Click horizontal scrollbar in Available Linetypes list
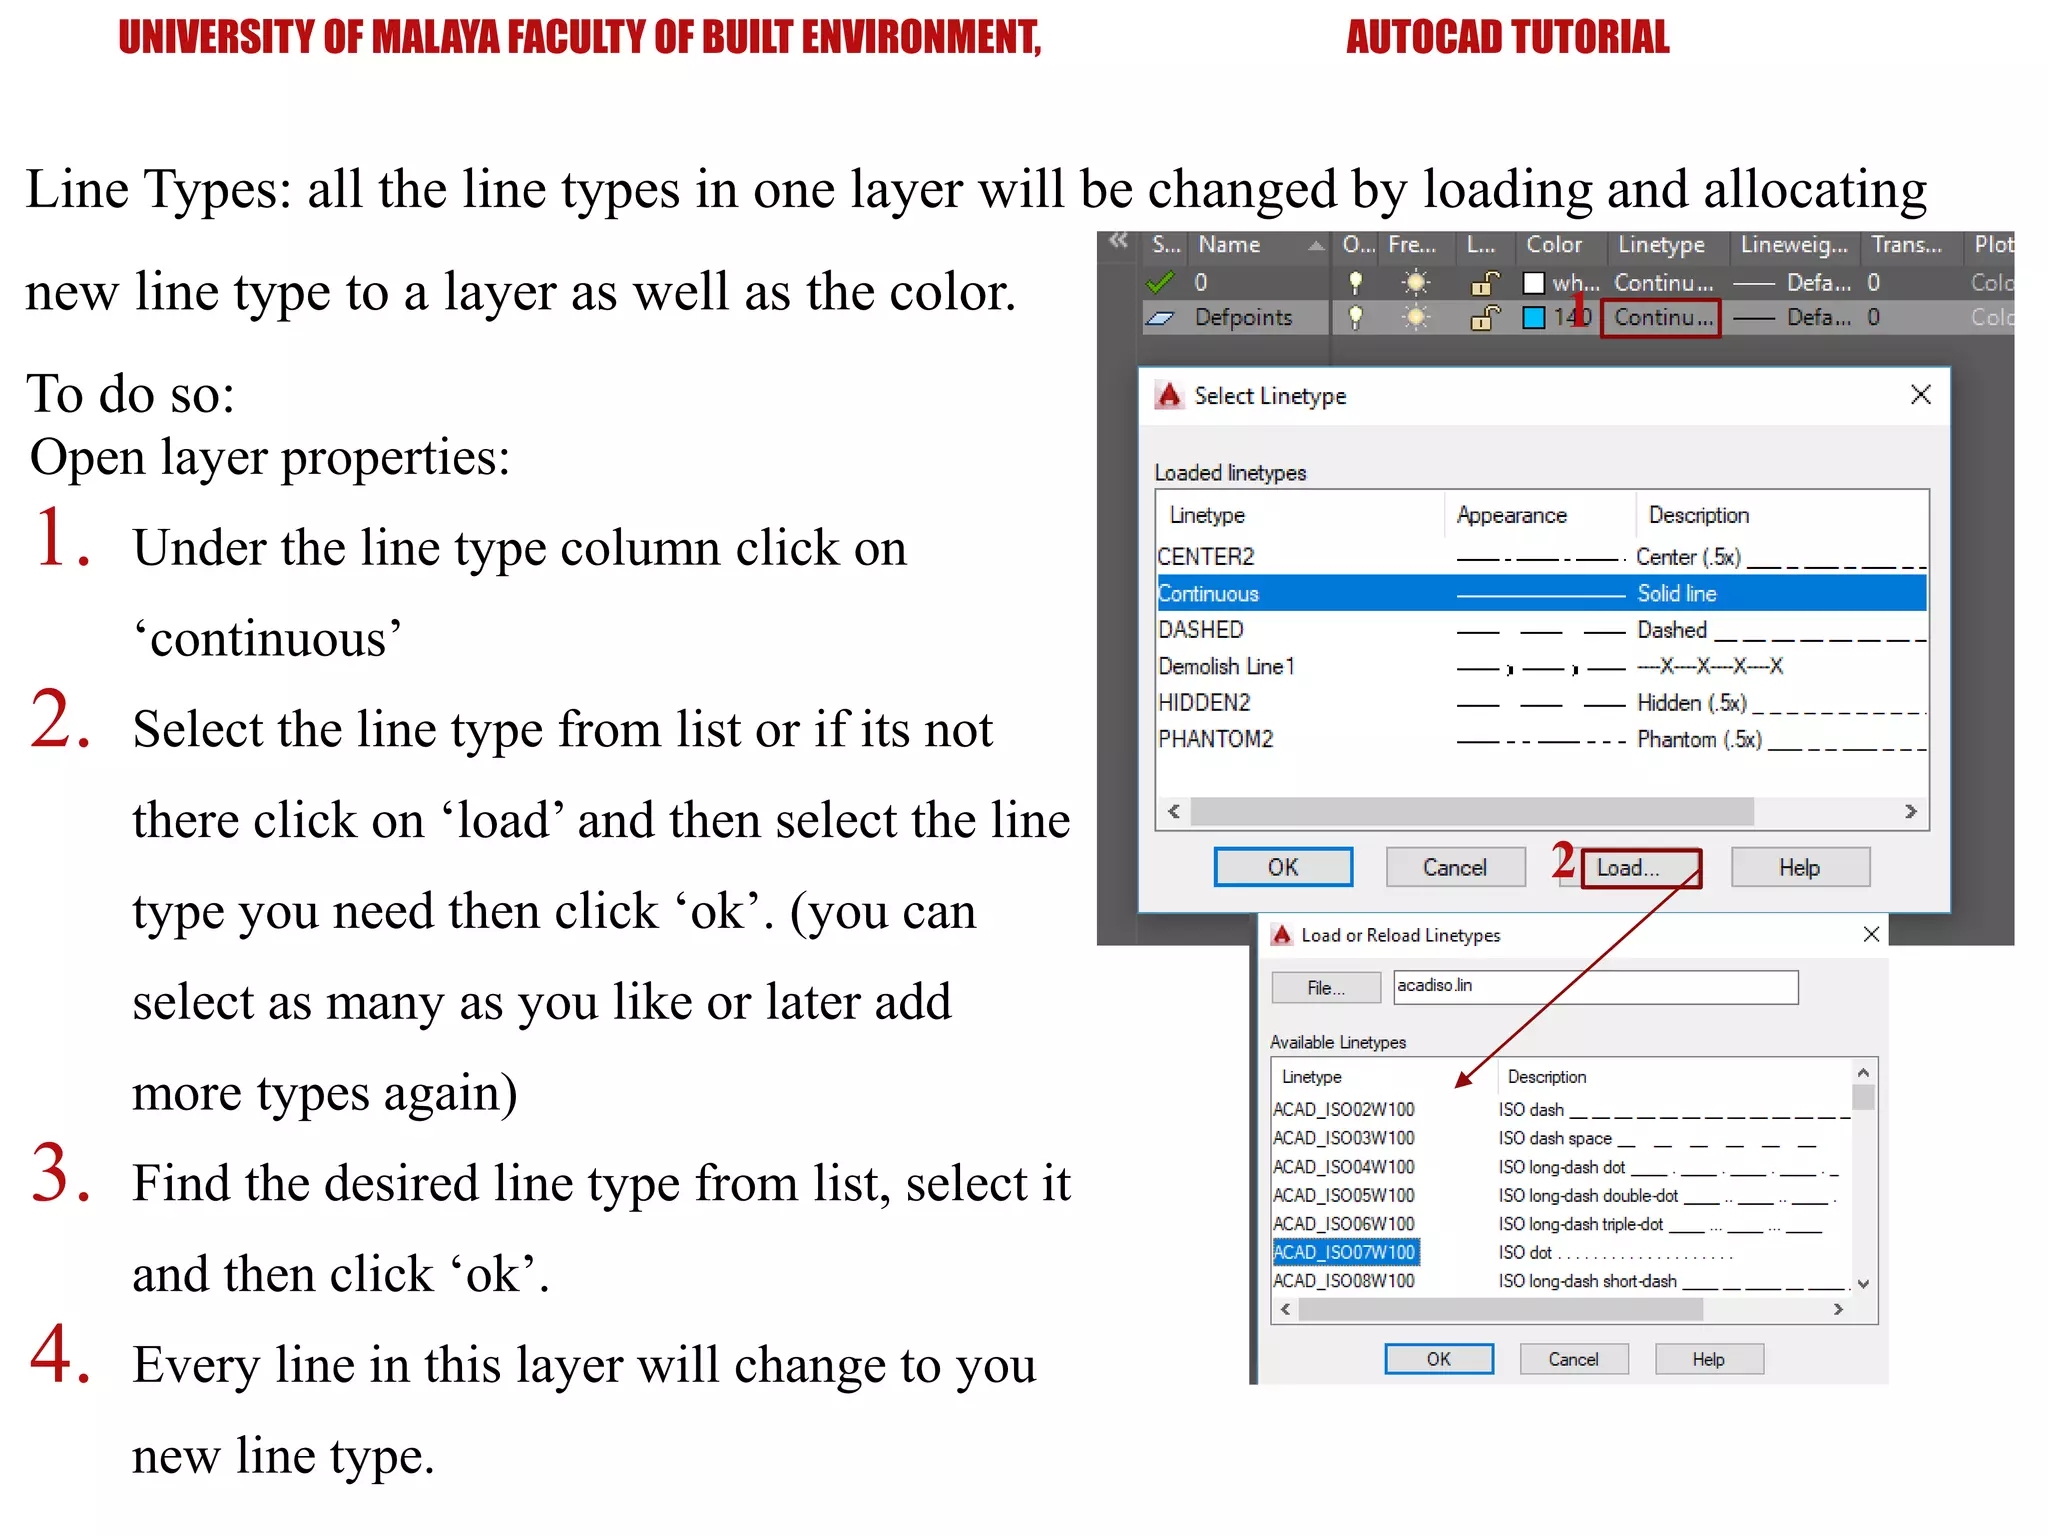2048x1536 pixels. (x=1500, y=1309)
